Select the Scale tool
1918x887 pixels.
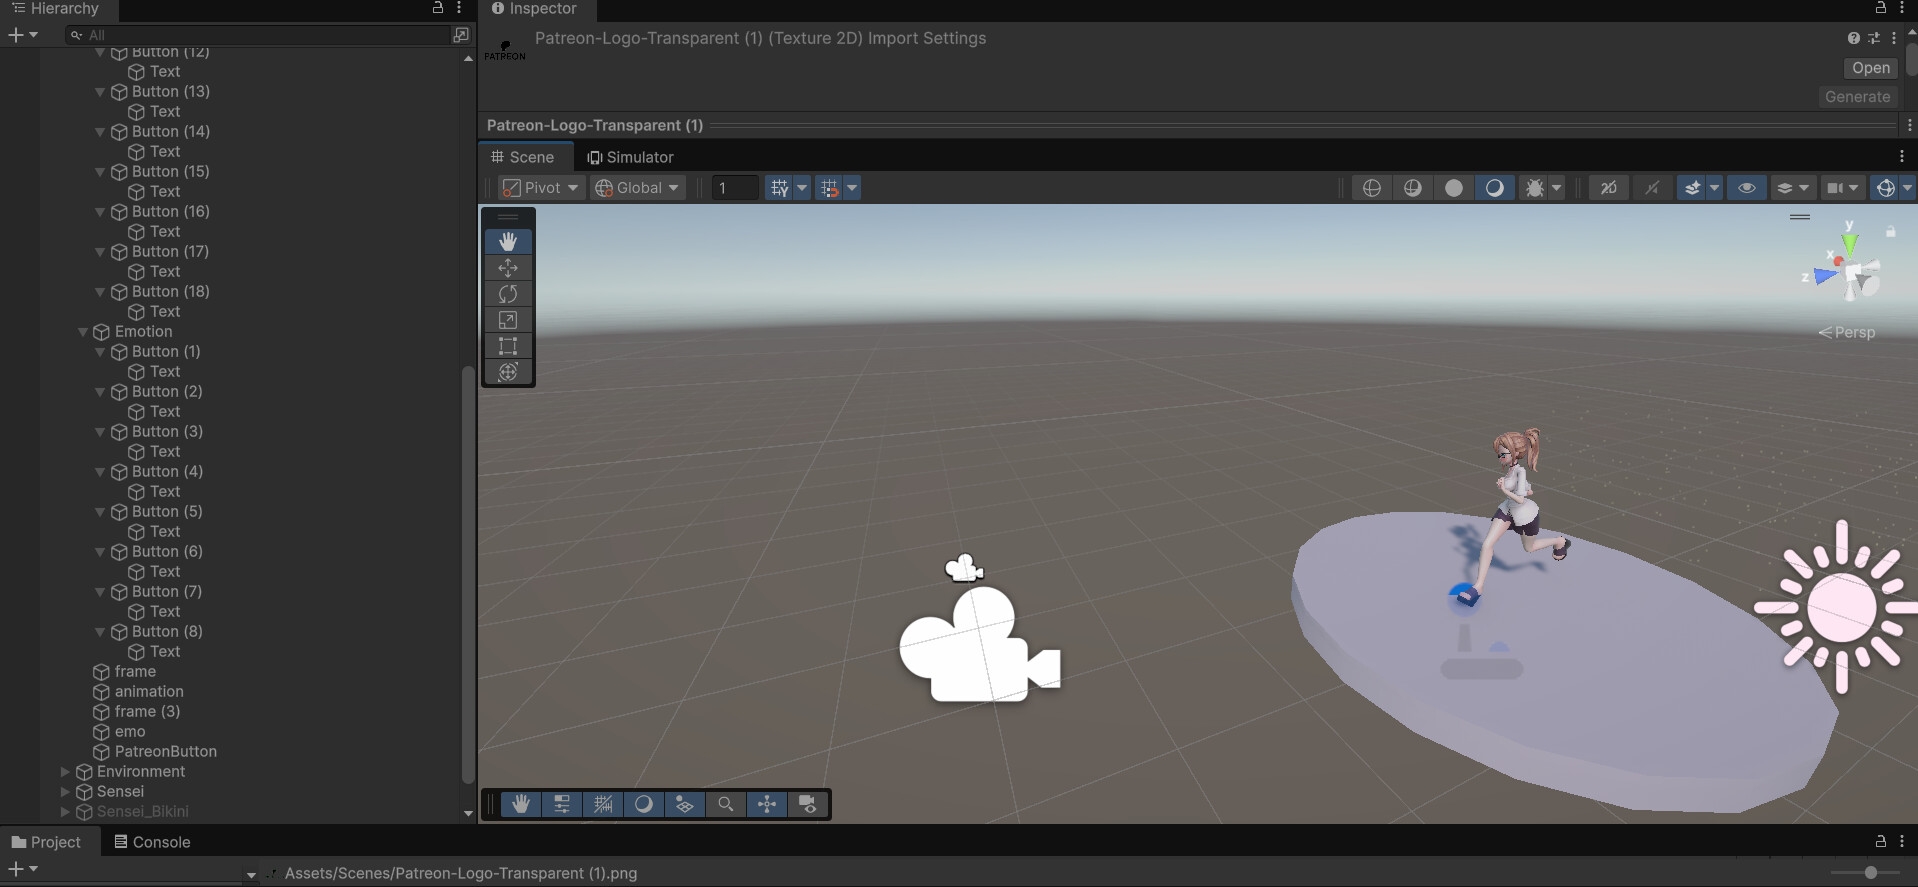(x=508, y=320)
